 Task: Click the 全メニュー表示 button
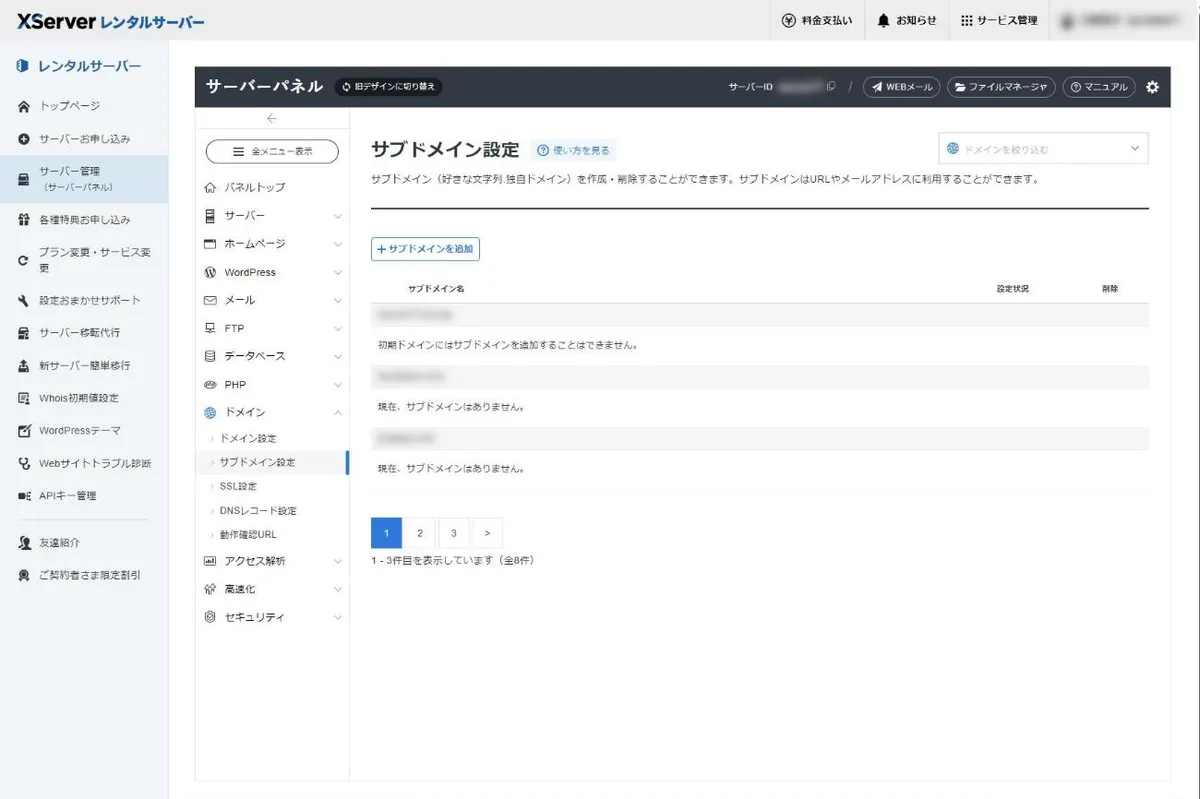click(272, 151)
